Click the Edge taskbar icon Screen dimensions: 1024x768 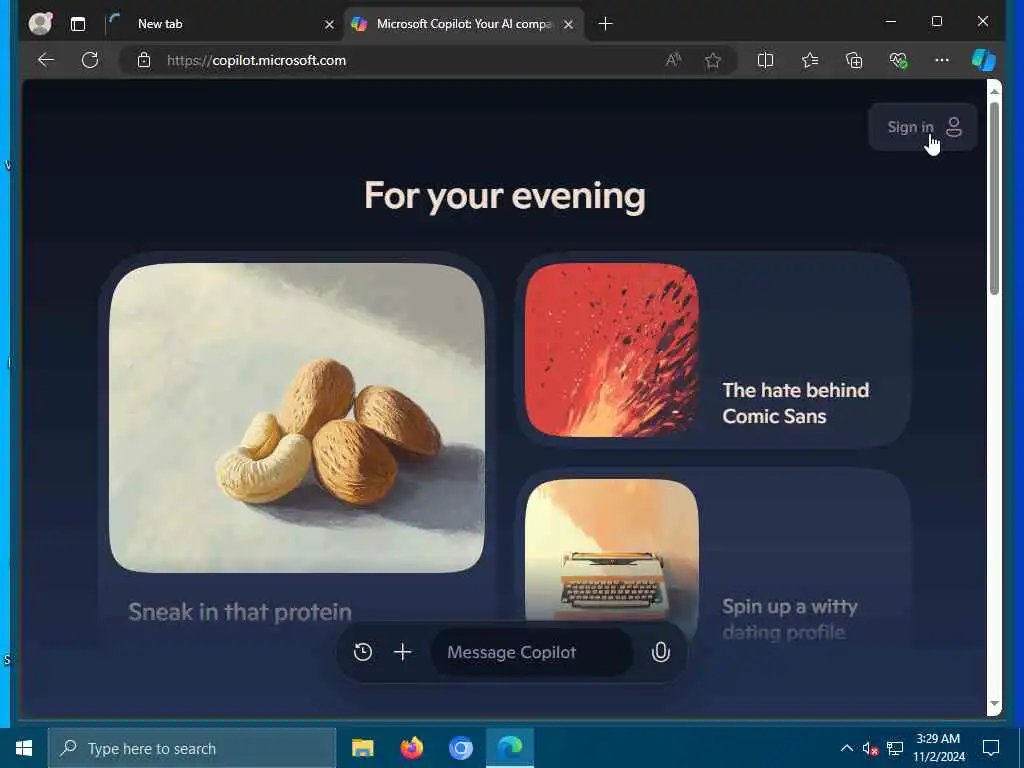coord(510,748)
